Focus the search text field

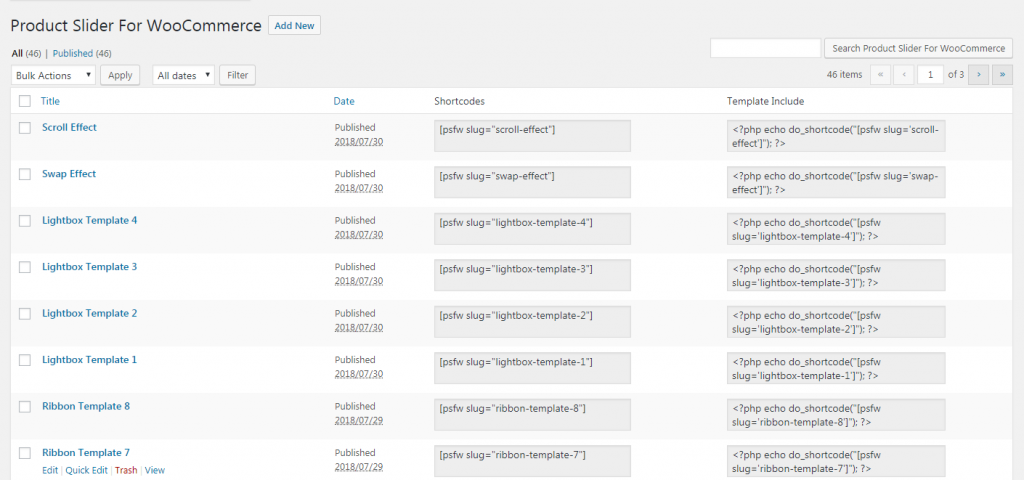(x=765, y=48)
